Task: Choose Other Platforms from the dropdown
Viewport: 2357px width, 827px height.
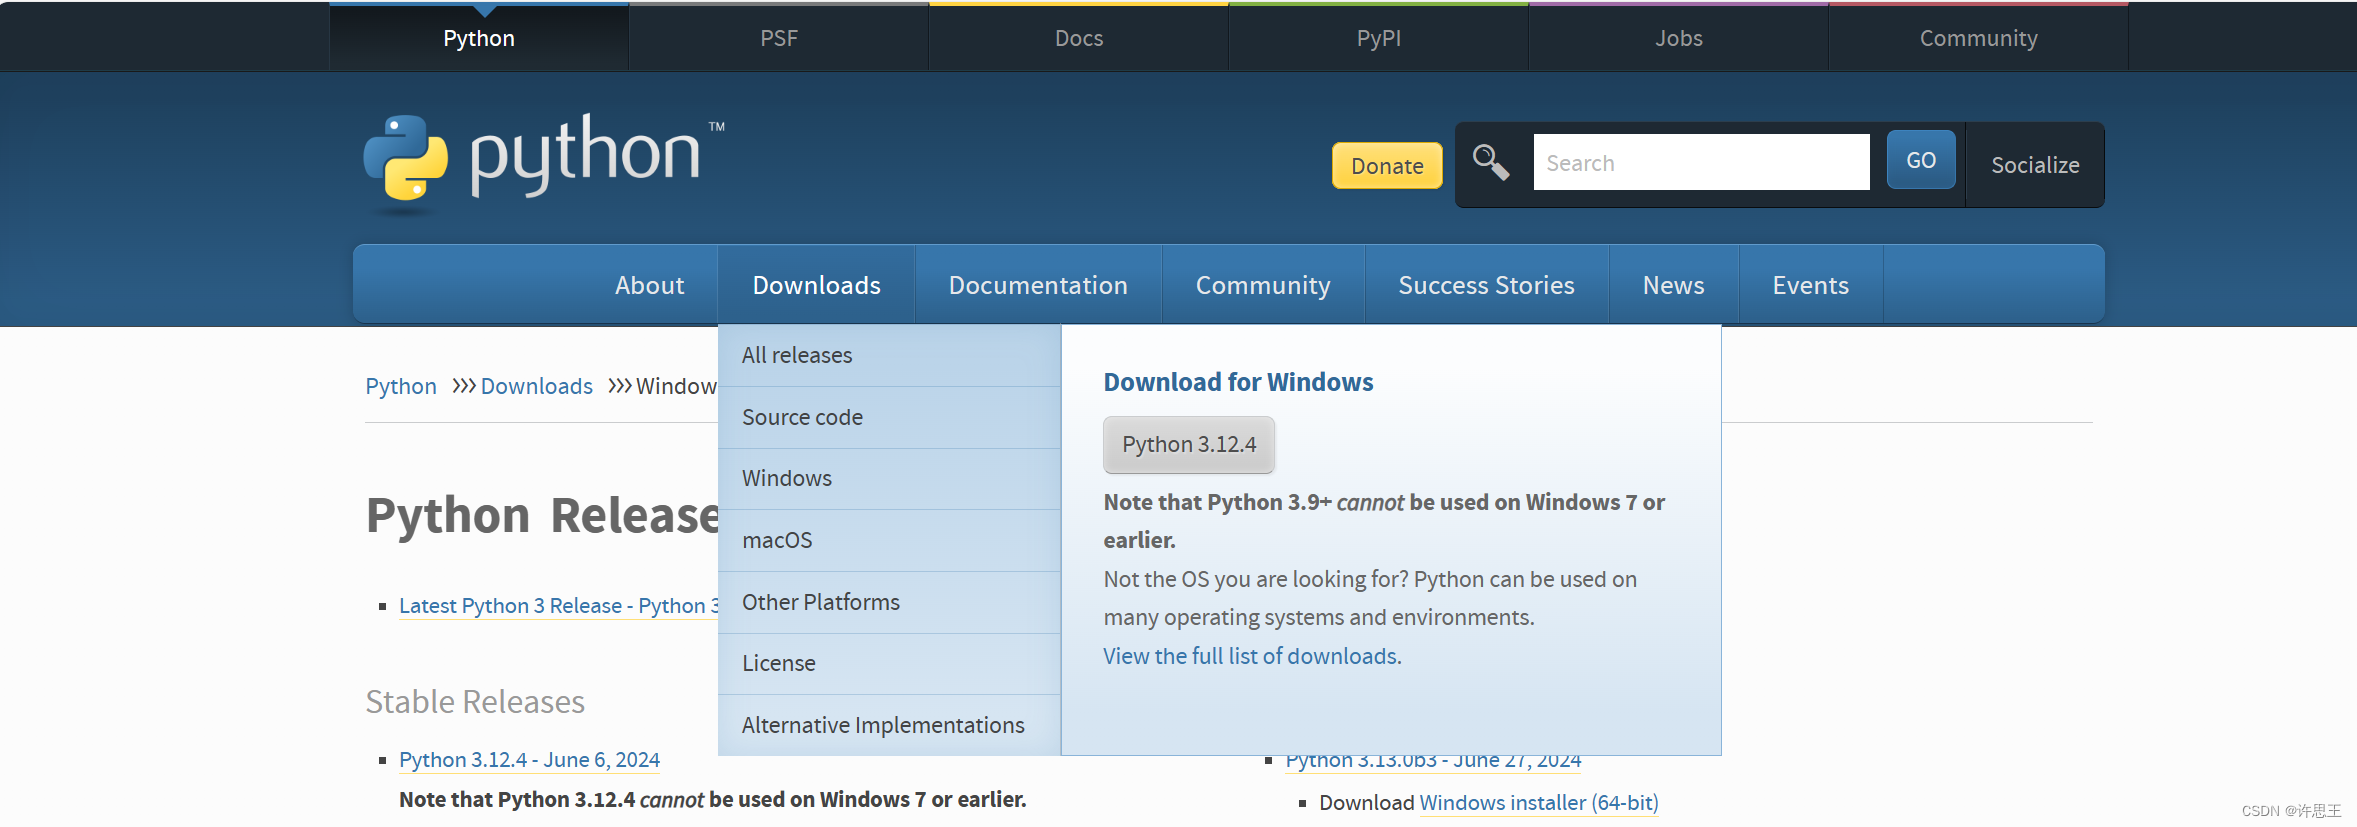Action: tap(889, 602)
